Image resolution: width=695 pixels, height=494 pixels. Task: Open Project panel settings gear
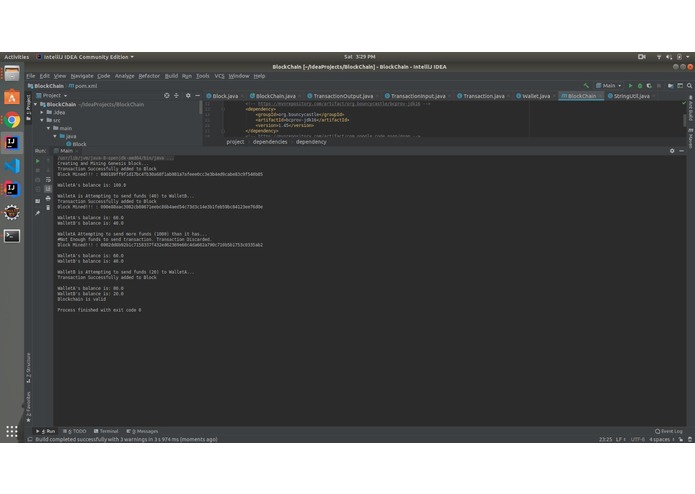pos(188,95)
